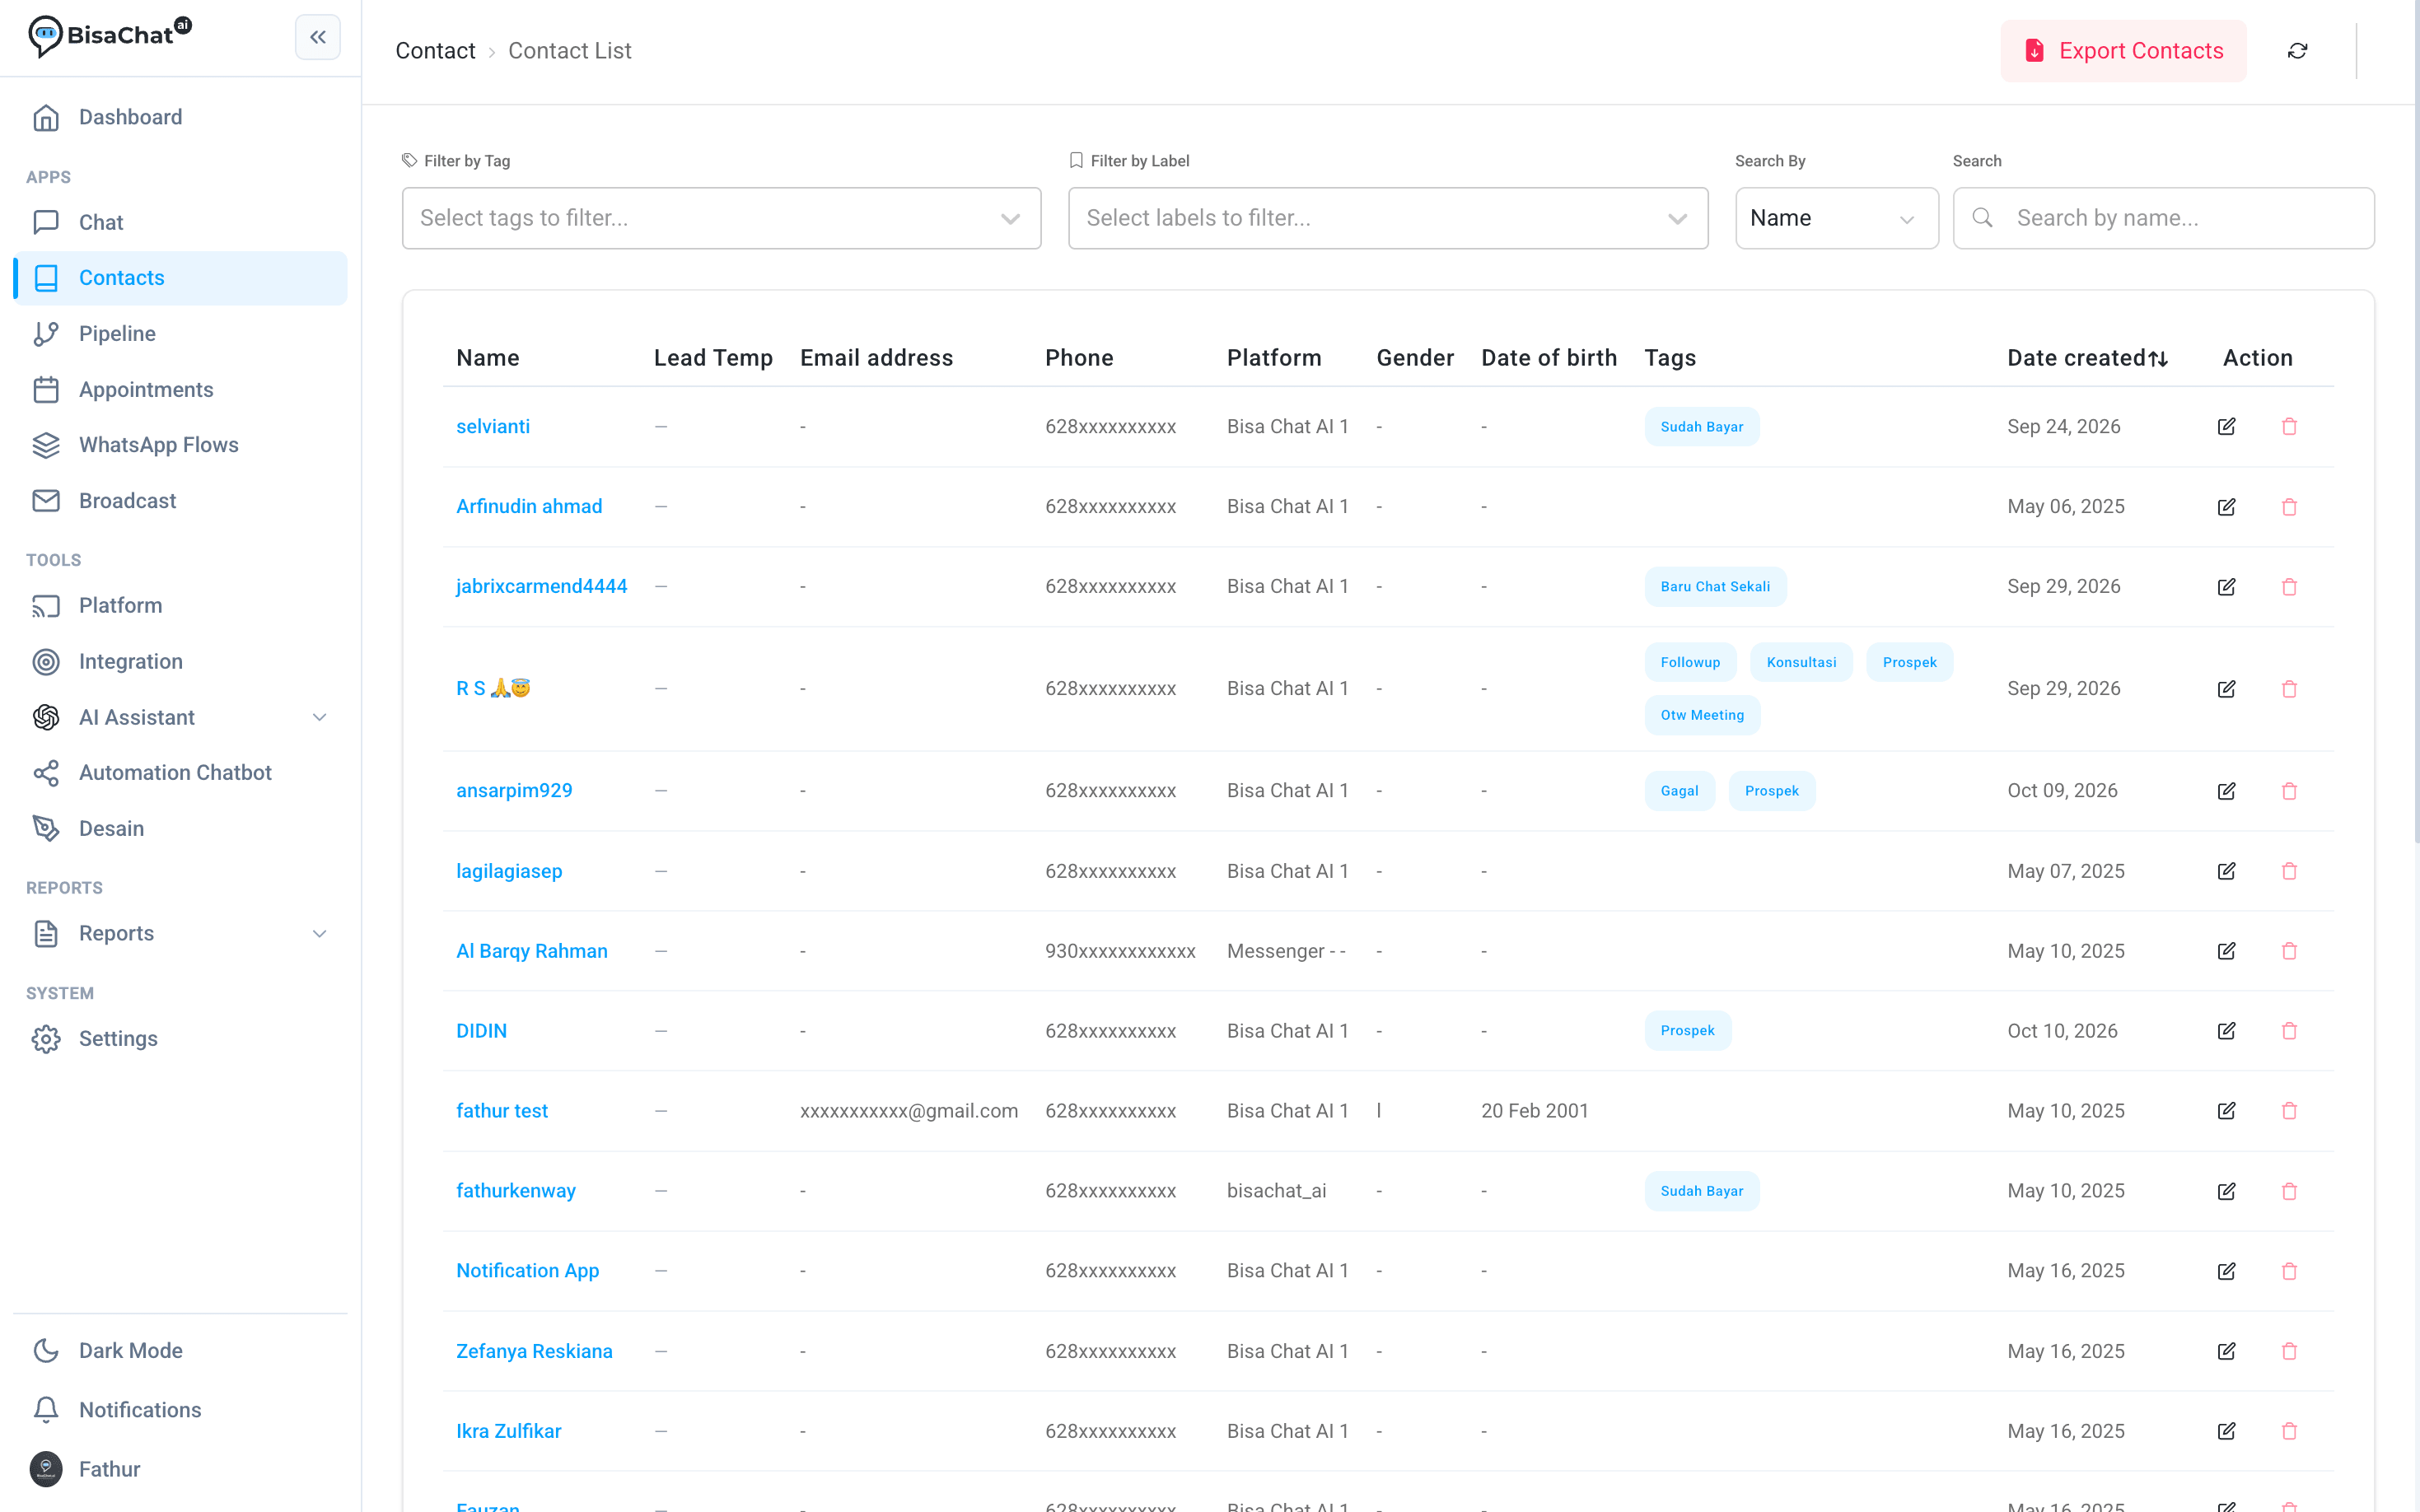Viewport: 2420px width, 1512px height.
Task: Open Pipeline page
Action: coord(180,333)
